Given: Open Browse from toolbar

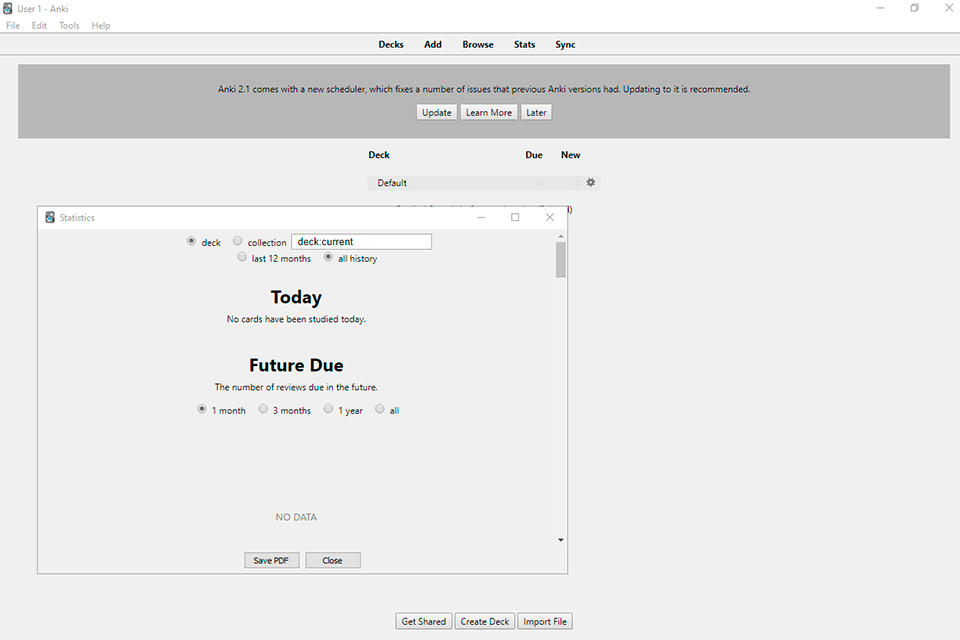Looking at the screenshot, I should (x=478, y=45).
